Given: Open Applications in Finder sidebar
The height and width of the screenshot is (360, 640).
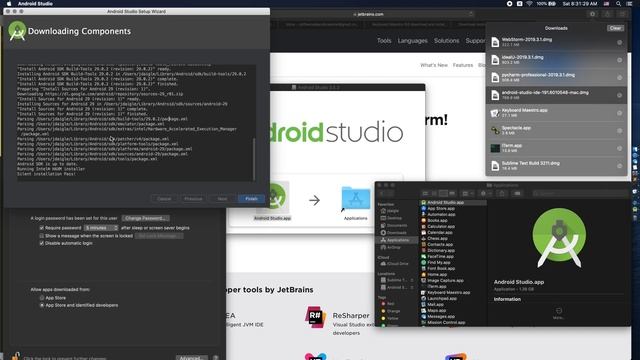Looking at the screenshot, I should (396, 240).
